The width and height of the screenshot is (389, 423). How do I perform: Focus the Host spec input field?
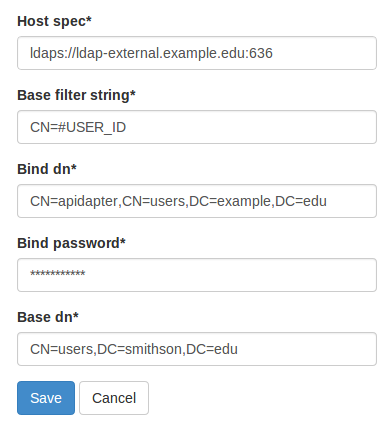pyautogui.click(x=197, y=53)
